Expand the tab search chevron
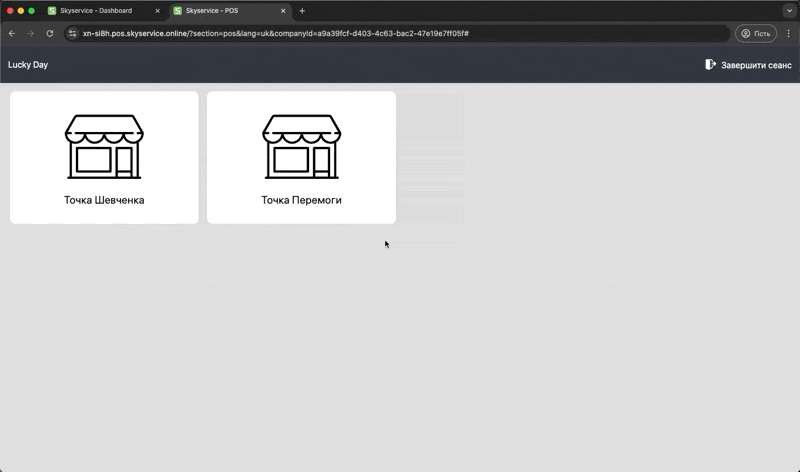The image size is (800, 472). [x=788, y=11]
